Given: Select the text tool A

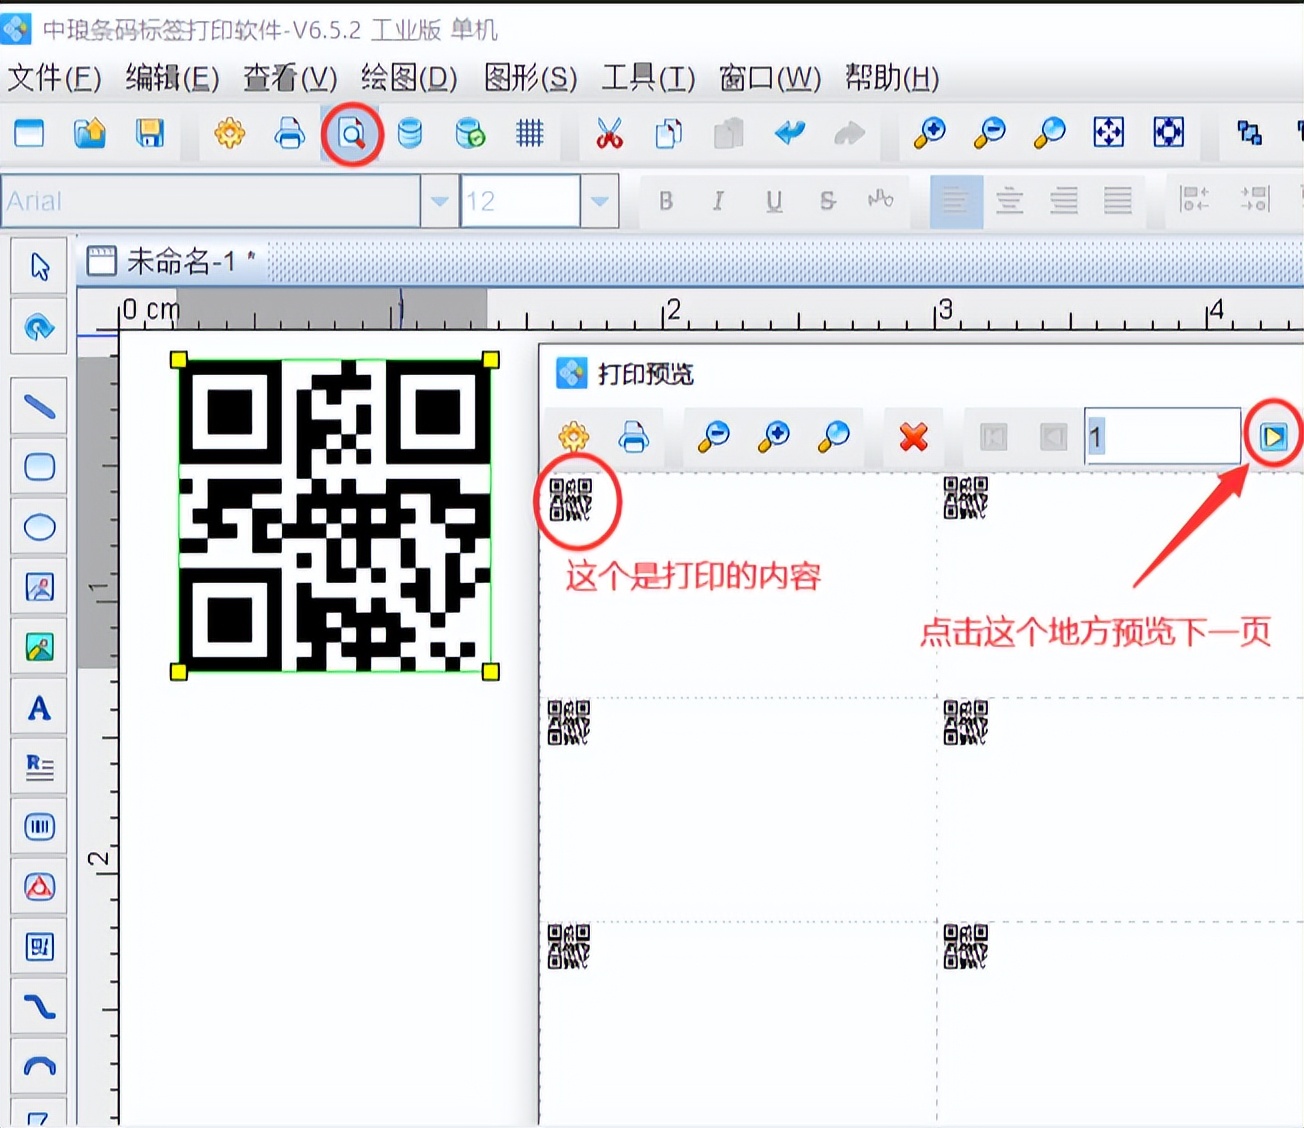Looking at the screenshot, I should point(39,707).
